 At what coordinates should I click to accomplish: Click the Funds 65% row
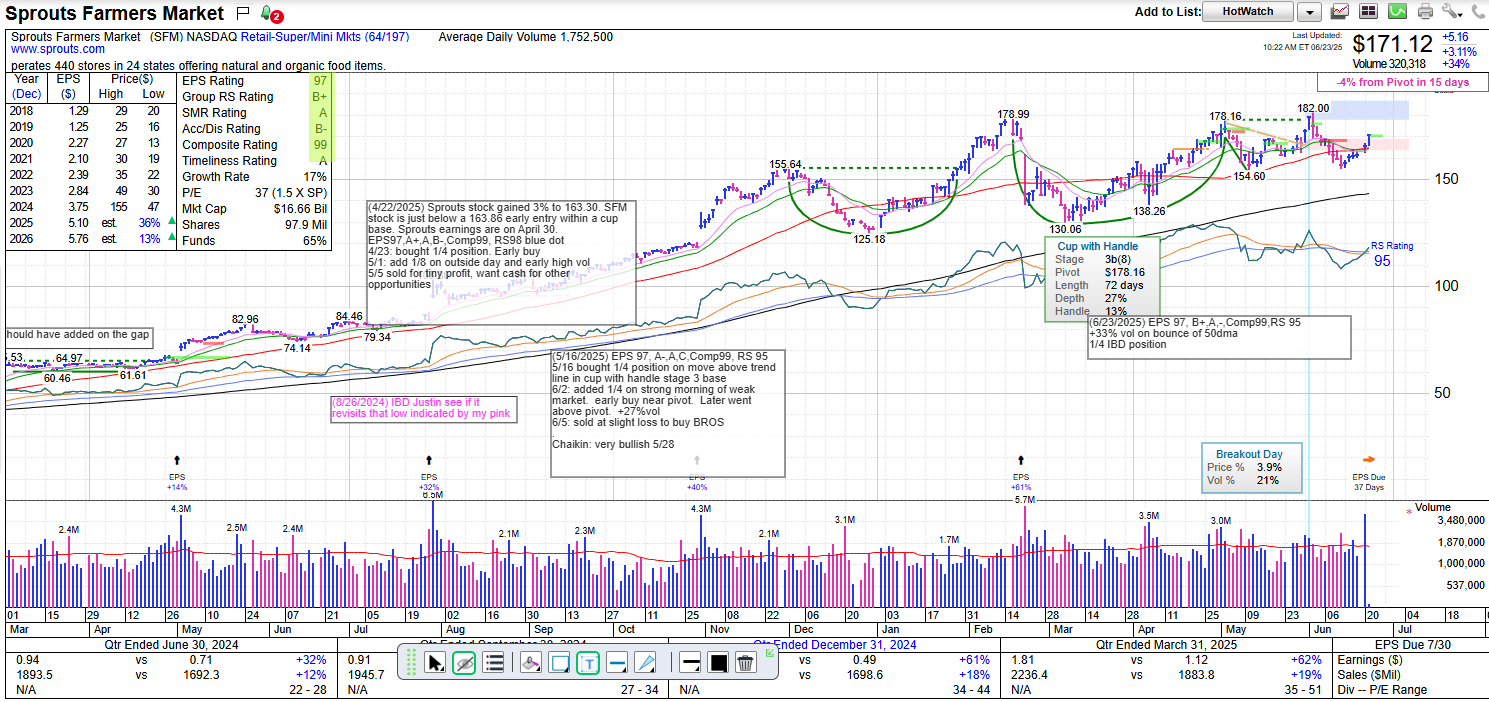click(254, 241)
